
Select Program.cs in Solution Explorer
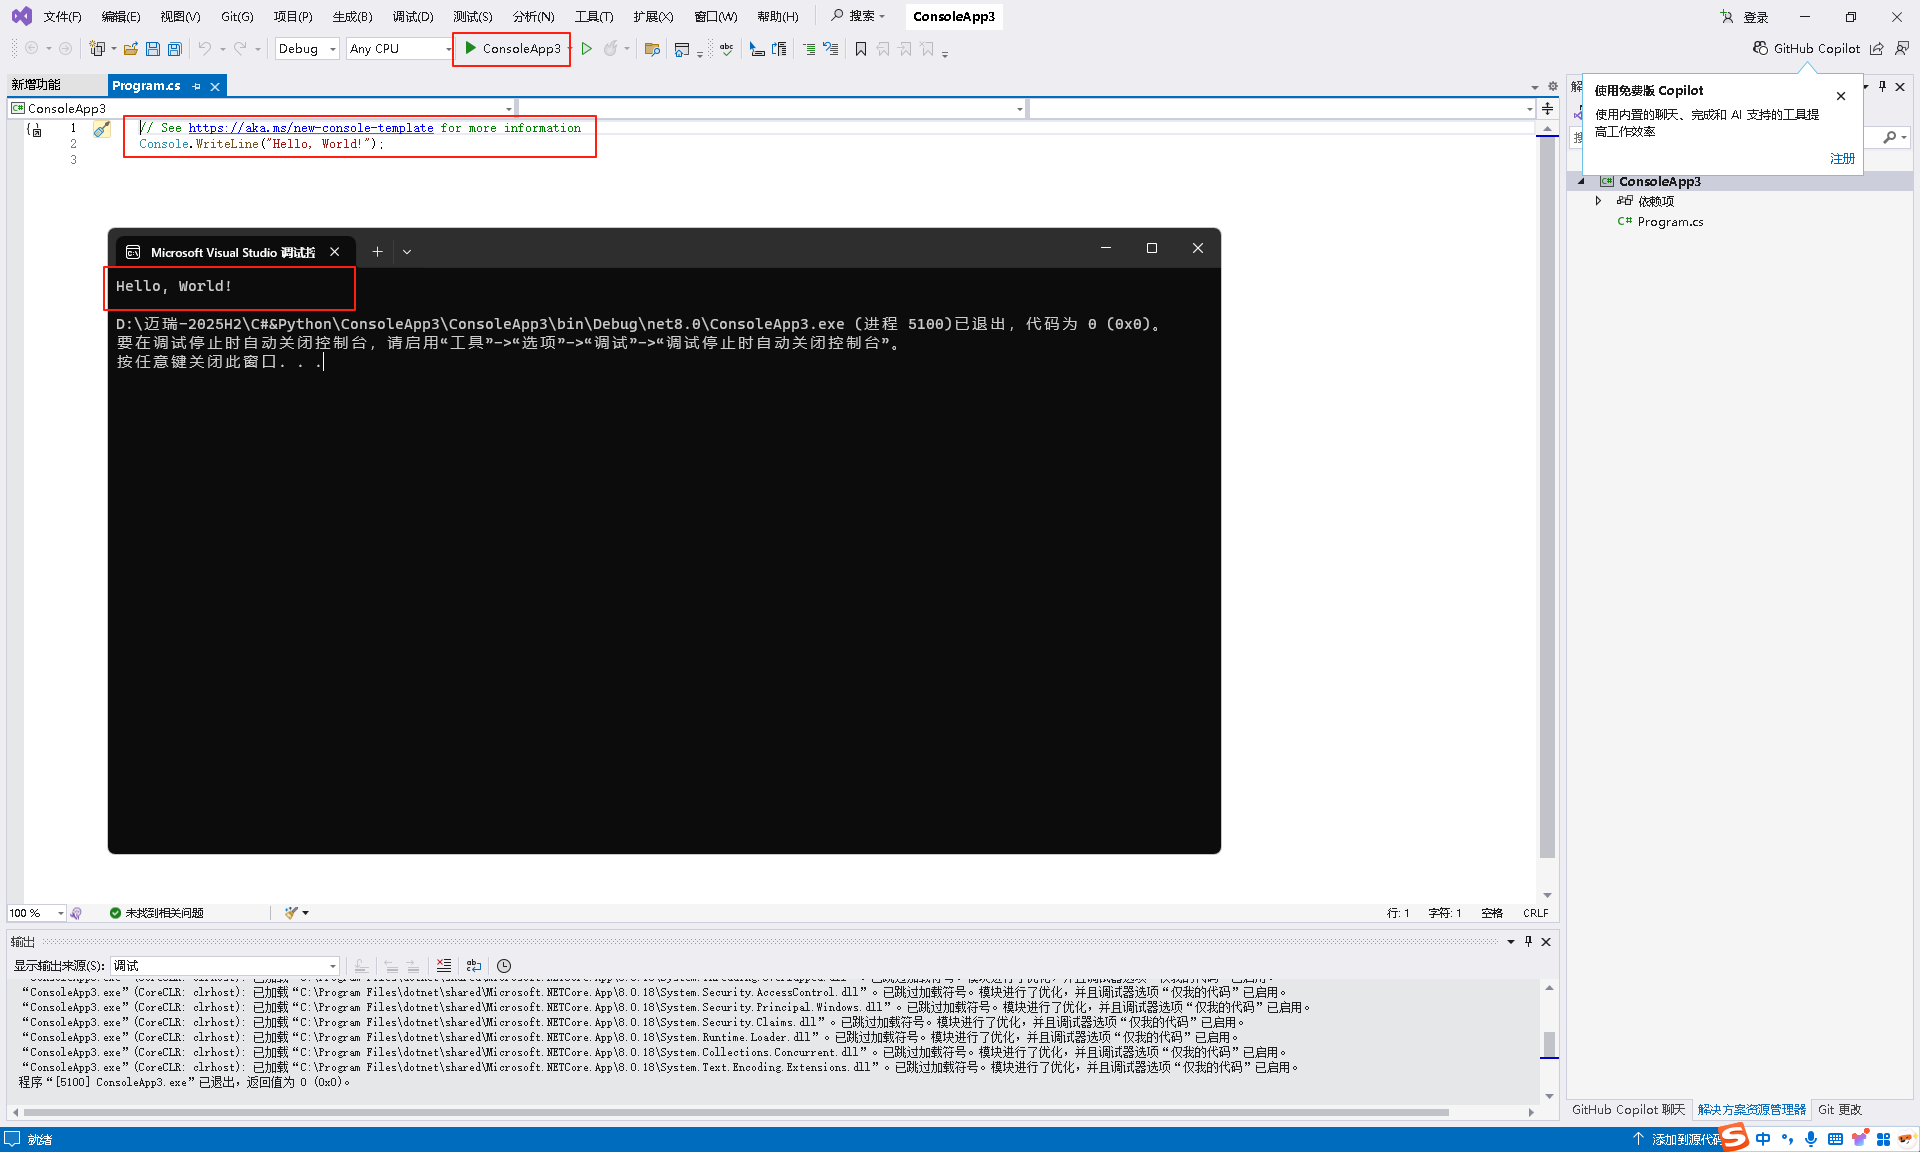pyautogui.click(x=1660, y=222)
